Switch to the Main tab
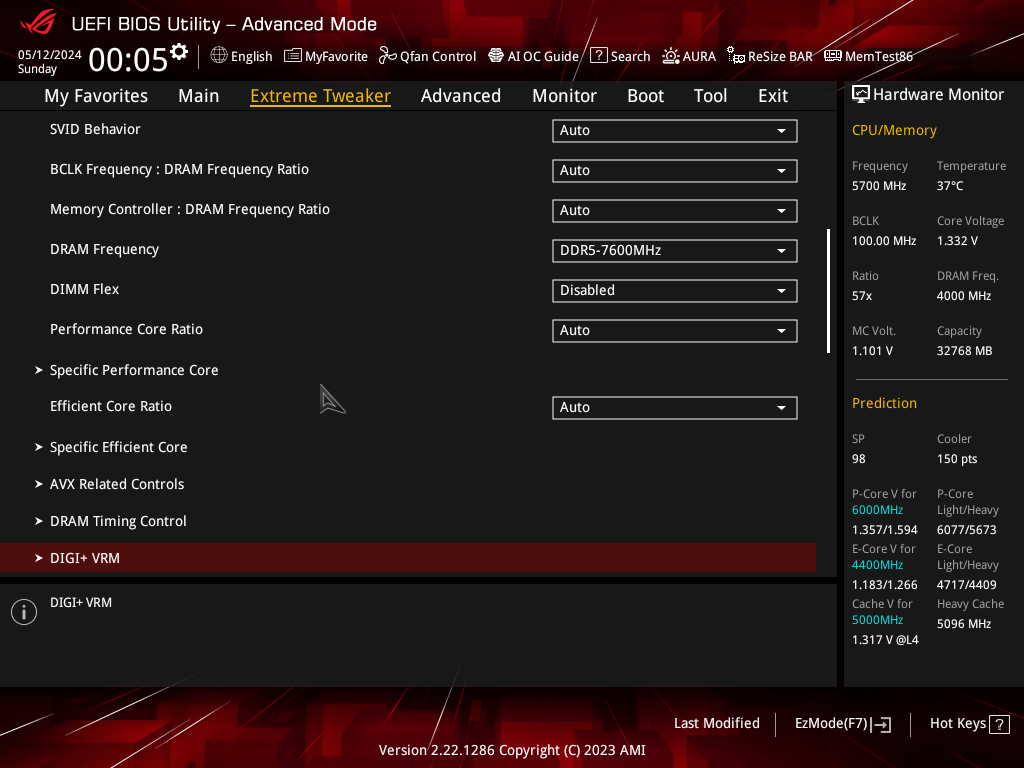Image resolution: width=1024 pixels, height=768 pixels. 199,96
